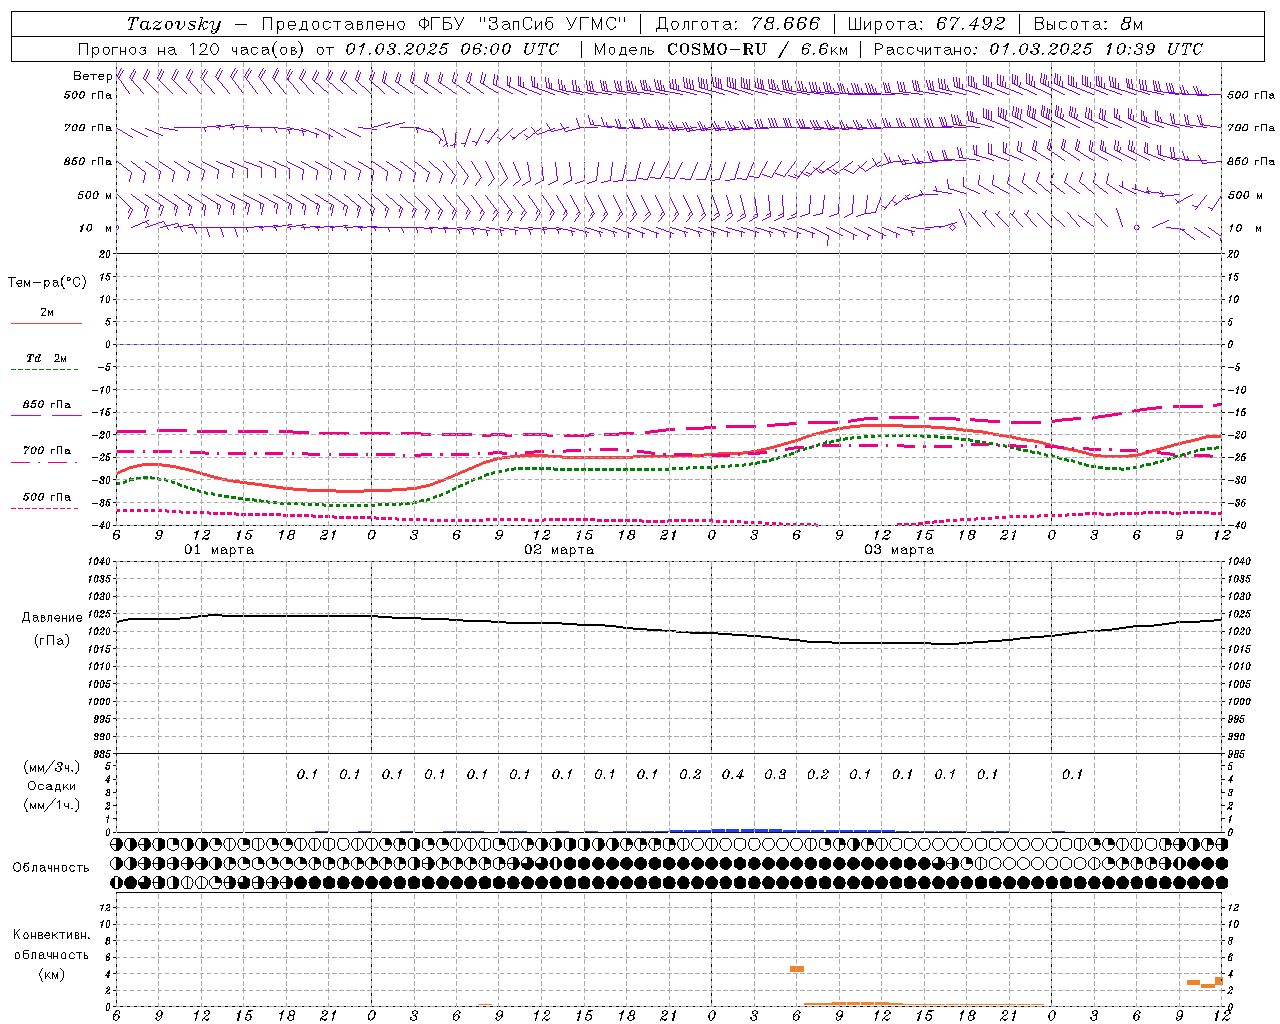The width and height of the screenshot is (1280, 1024).
Task: Click the Давление pressure panel label
Action: (52, 618)
